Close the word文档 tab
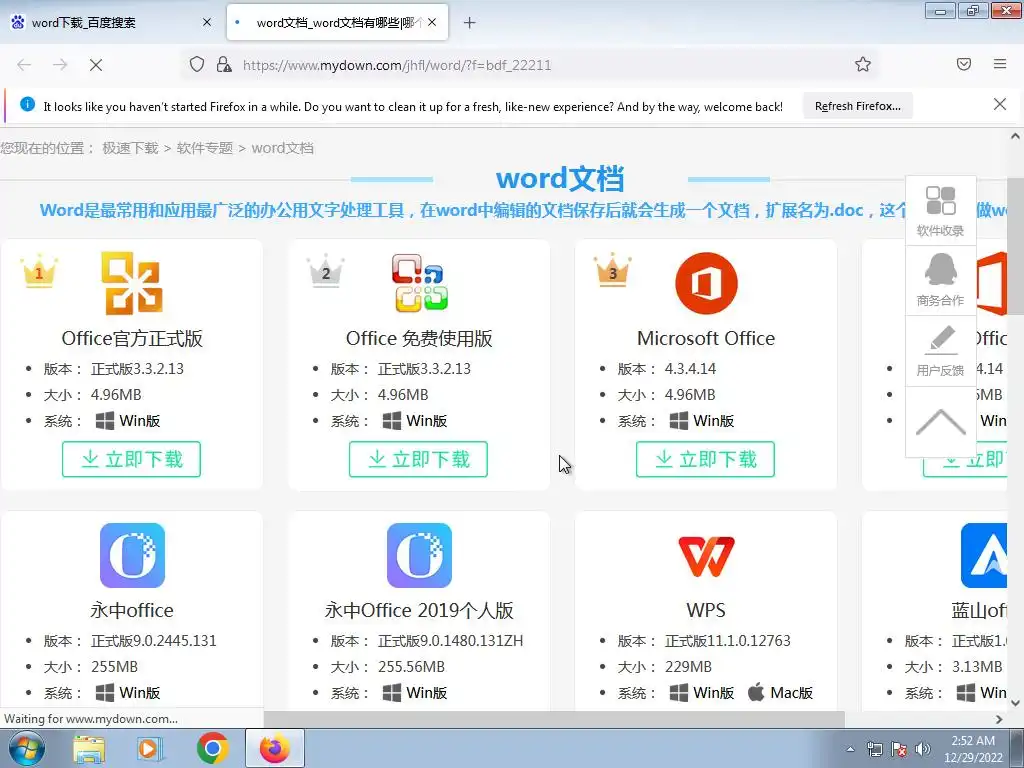The image size is (1024, 768). [432, 22]
